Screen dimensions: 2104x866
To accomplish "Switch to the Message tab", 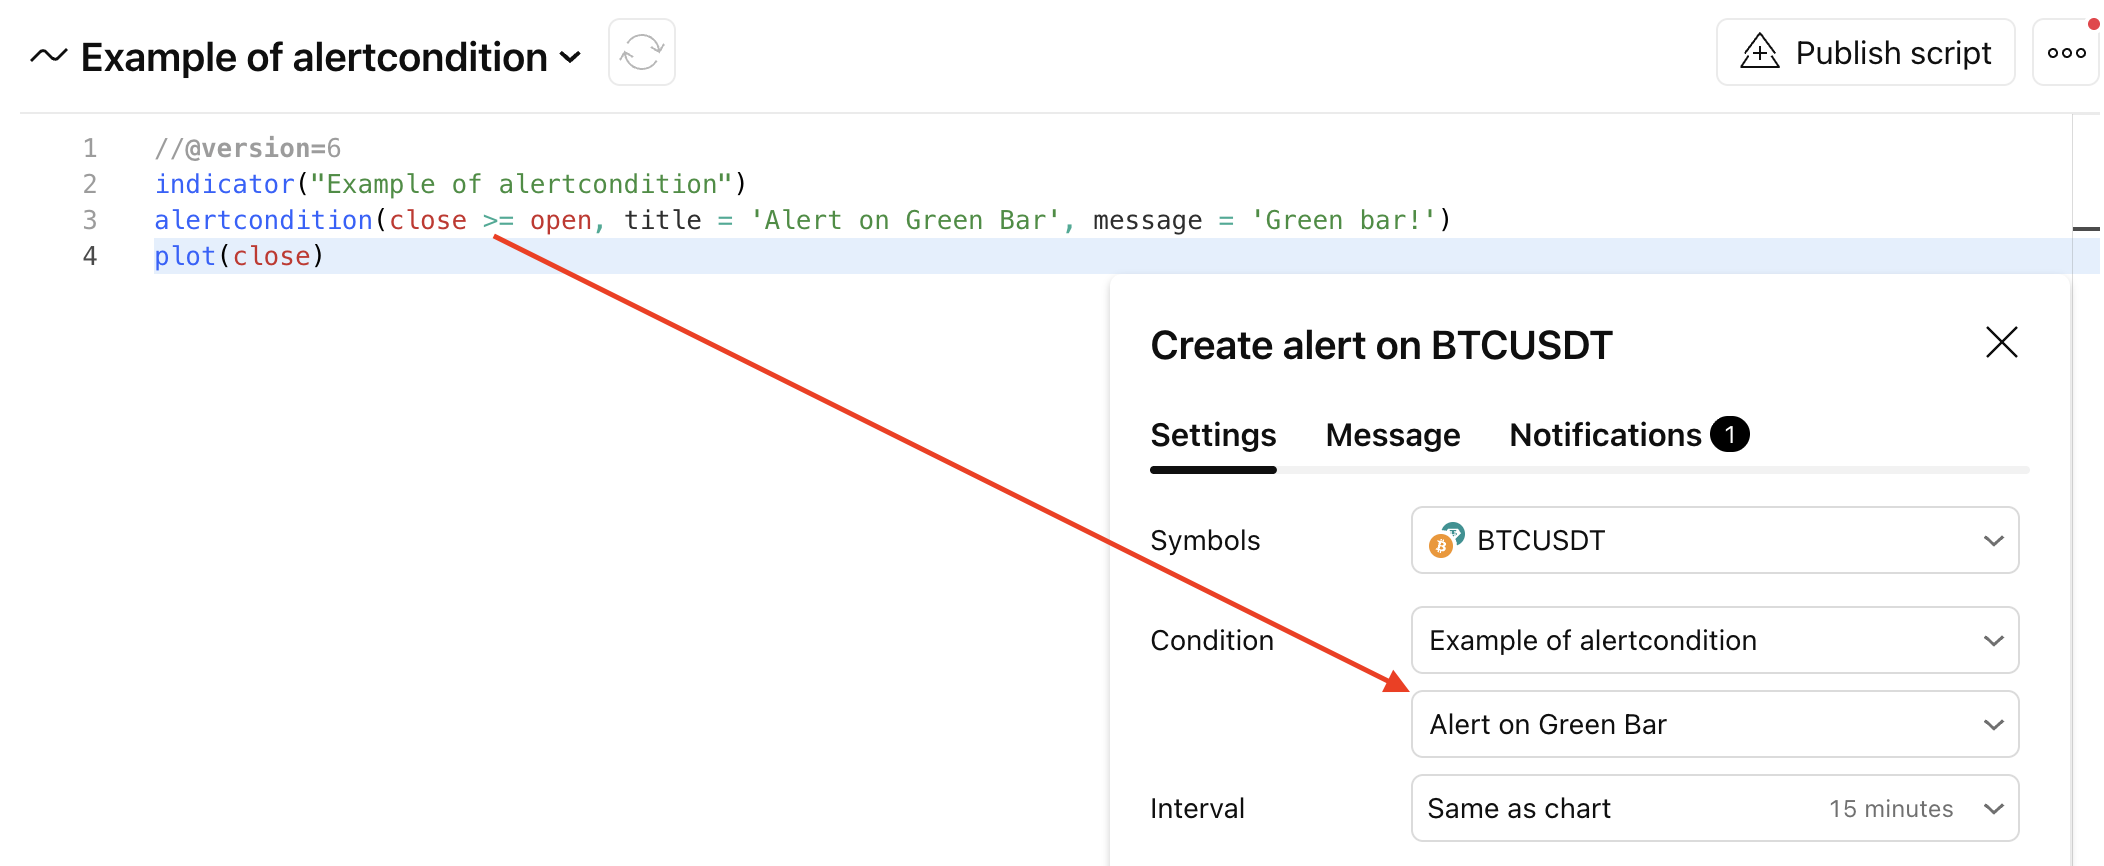I will coord(1392,435).
